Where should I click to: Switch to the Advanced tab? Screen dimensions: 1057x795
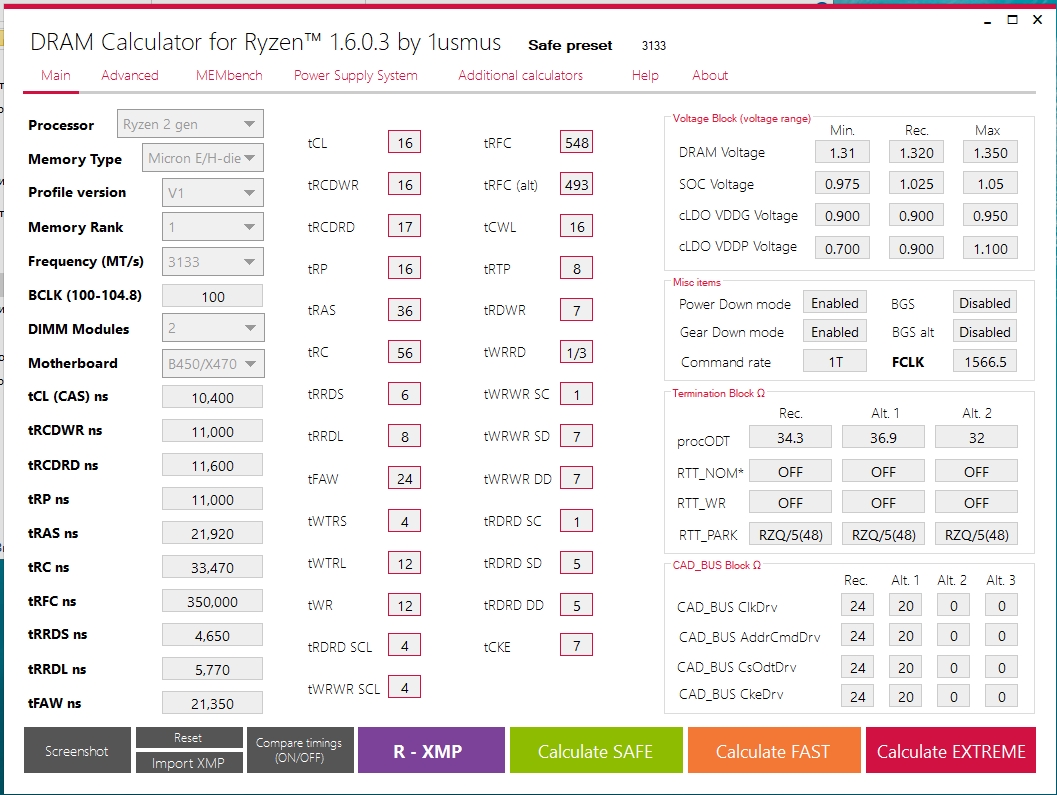[x=129, y=76]
